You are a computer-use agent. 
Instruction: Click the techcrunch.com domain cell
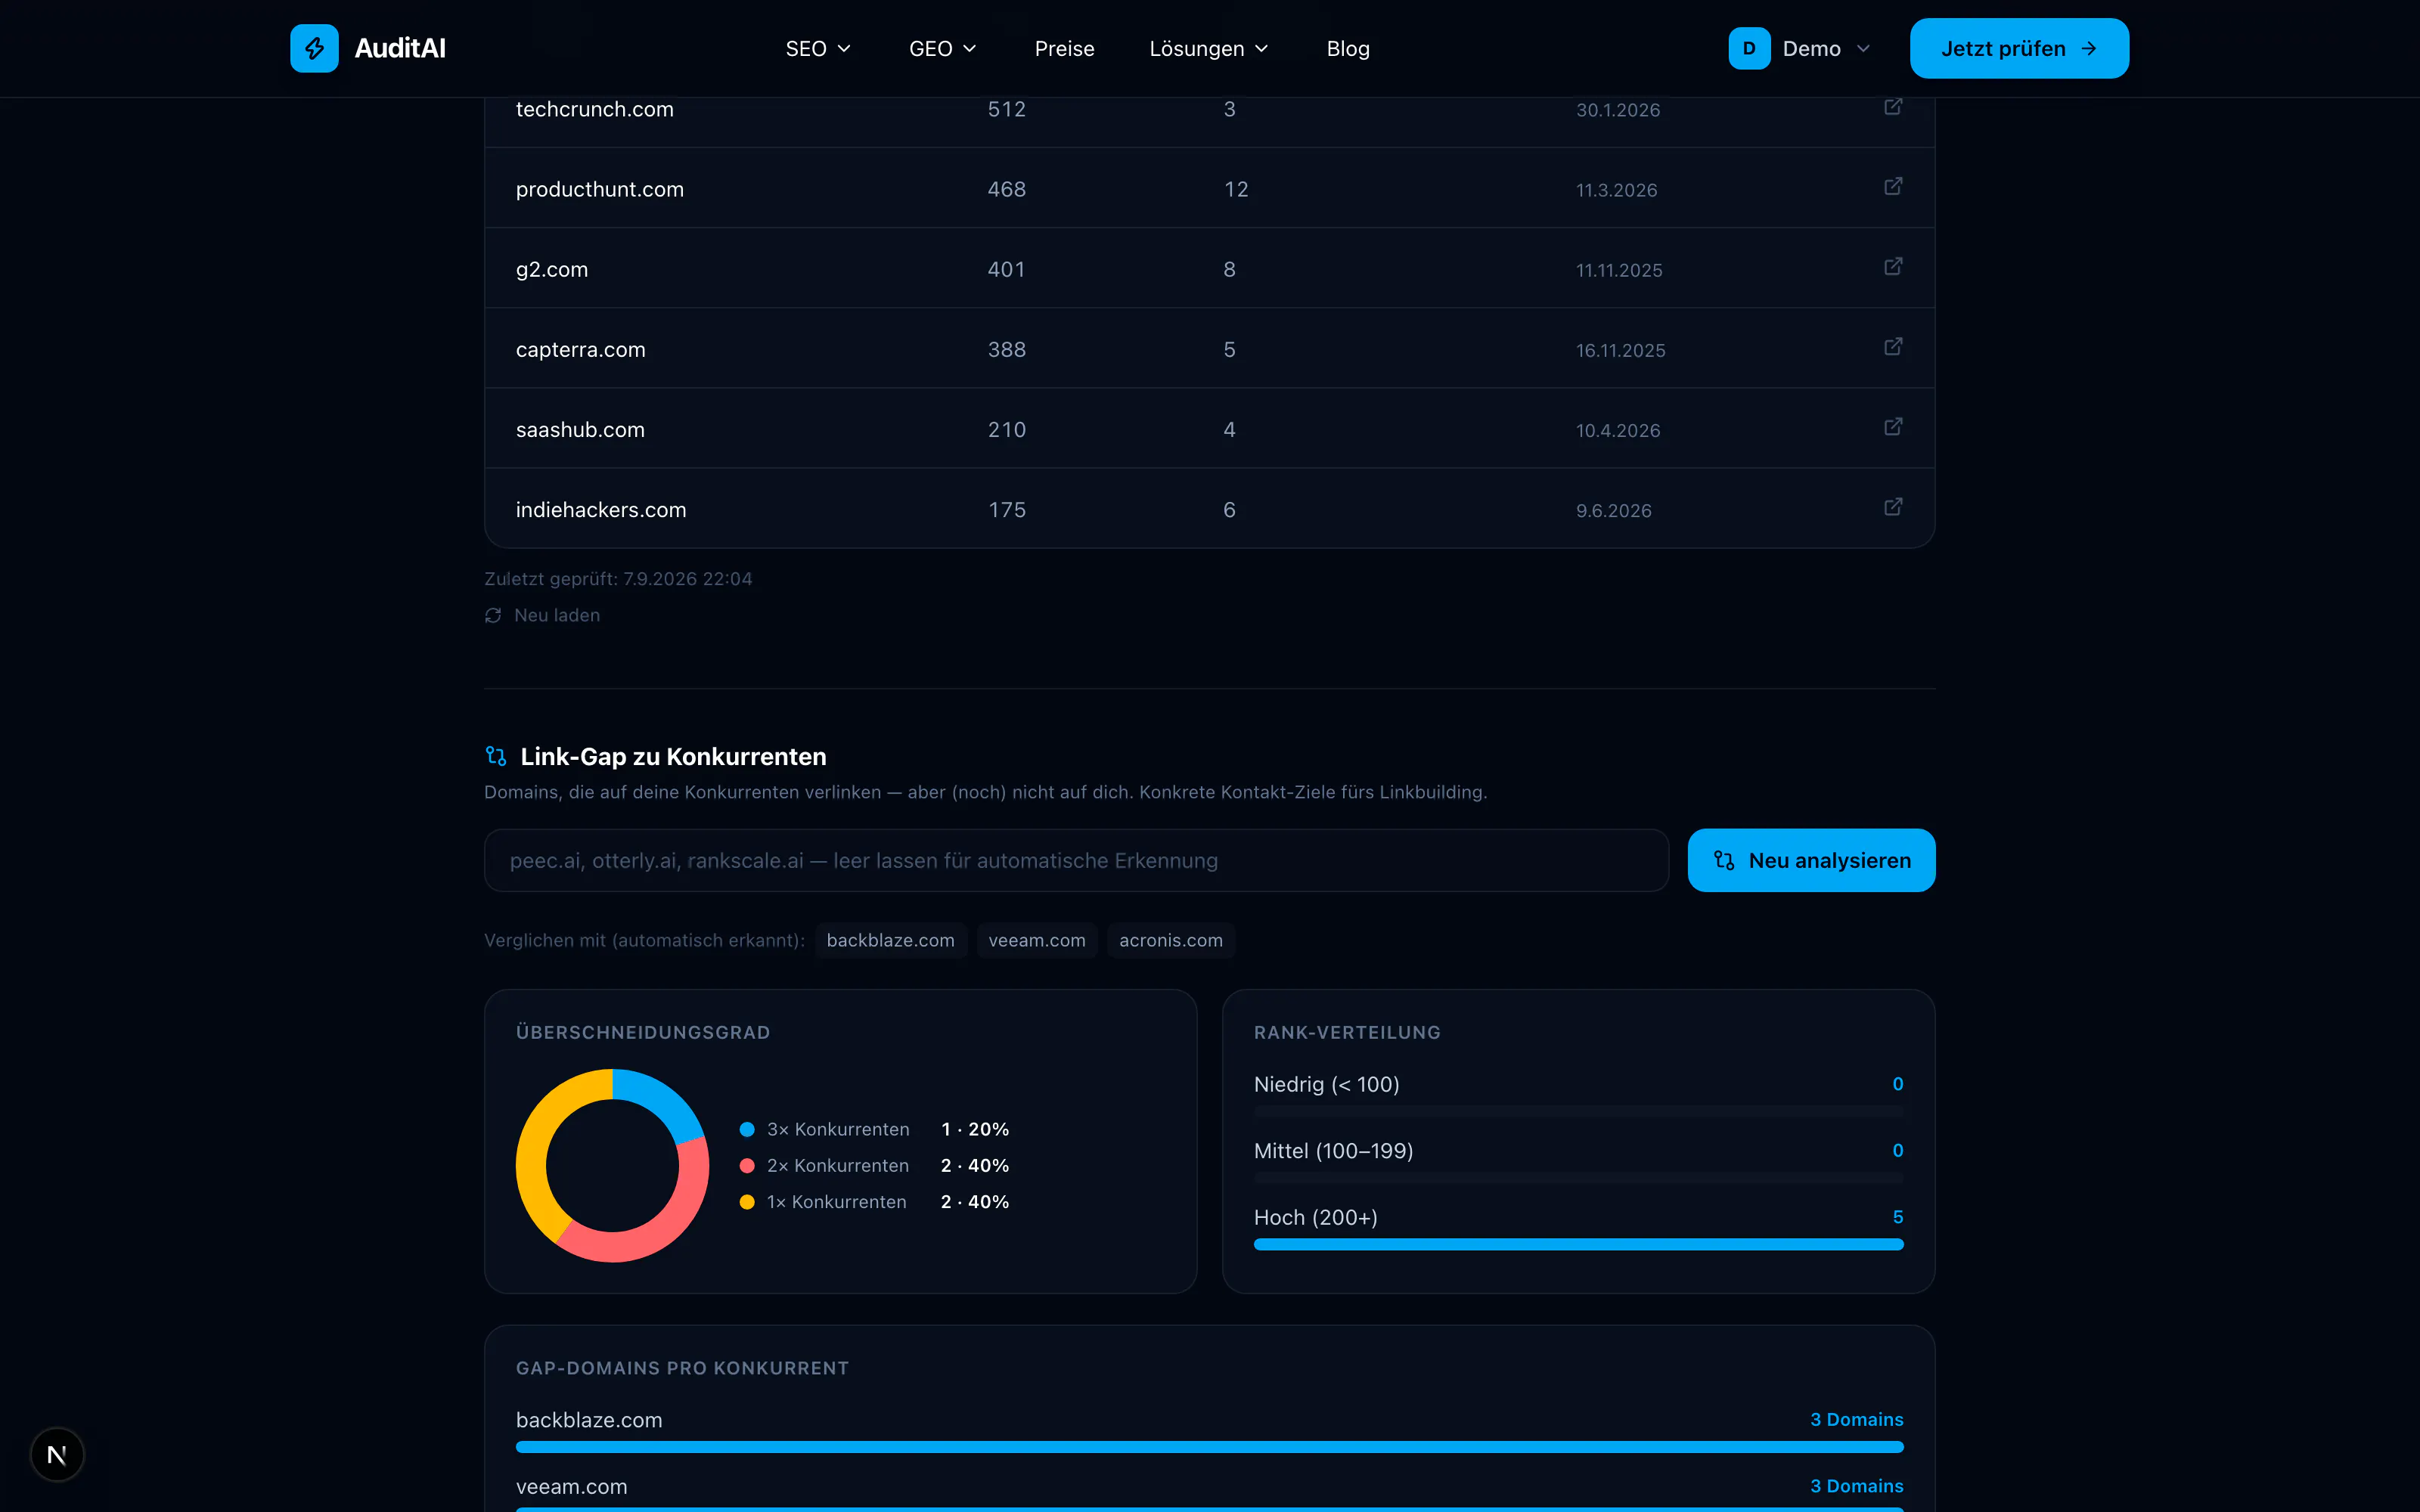click(595, 109)
